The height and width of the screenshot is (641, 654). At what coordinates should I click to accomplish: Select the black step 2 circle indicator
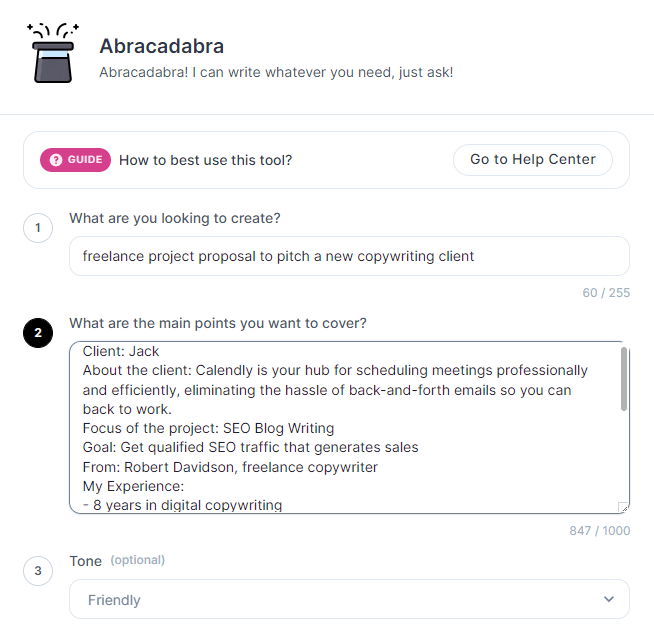pyautogui.click(x=38, y=333)
